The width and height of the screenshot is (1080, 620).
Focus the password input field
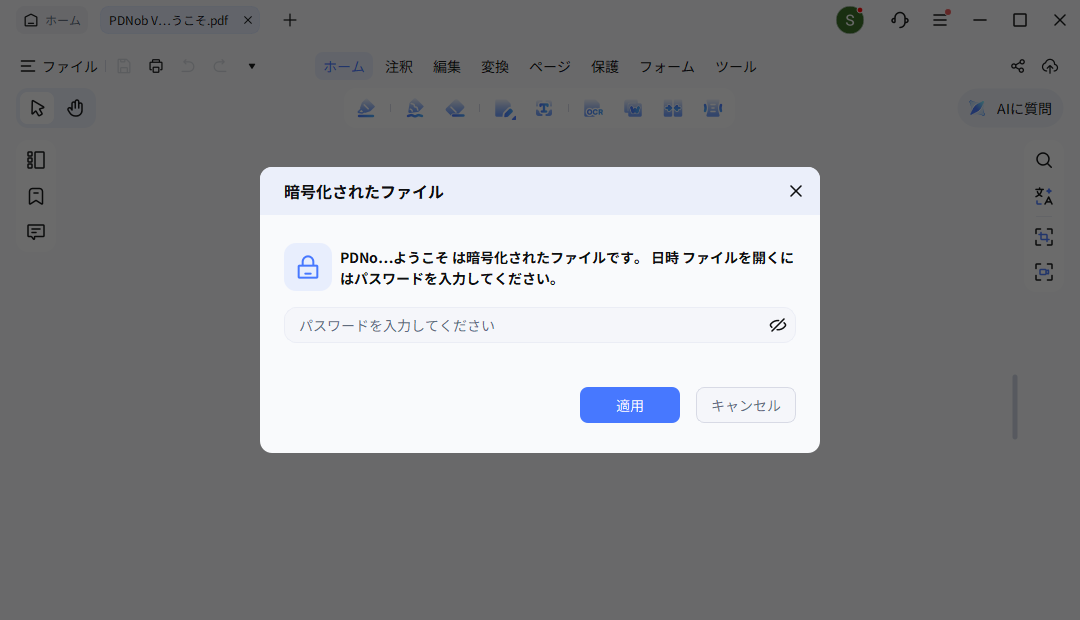(x=539, y=325)
